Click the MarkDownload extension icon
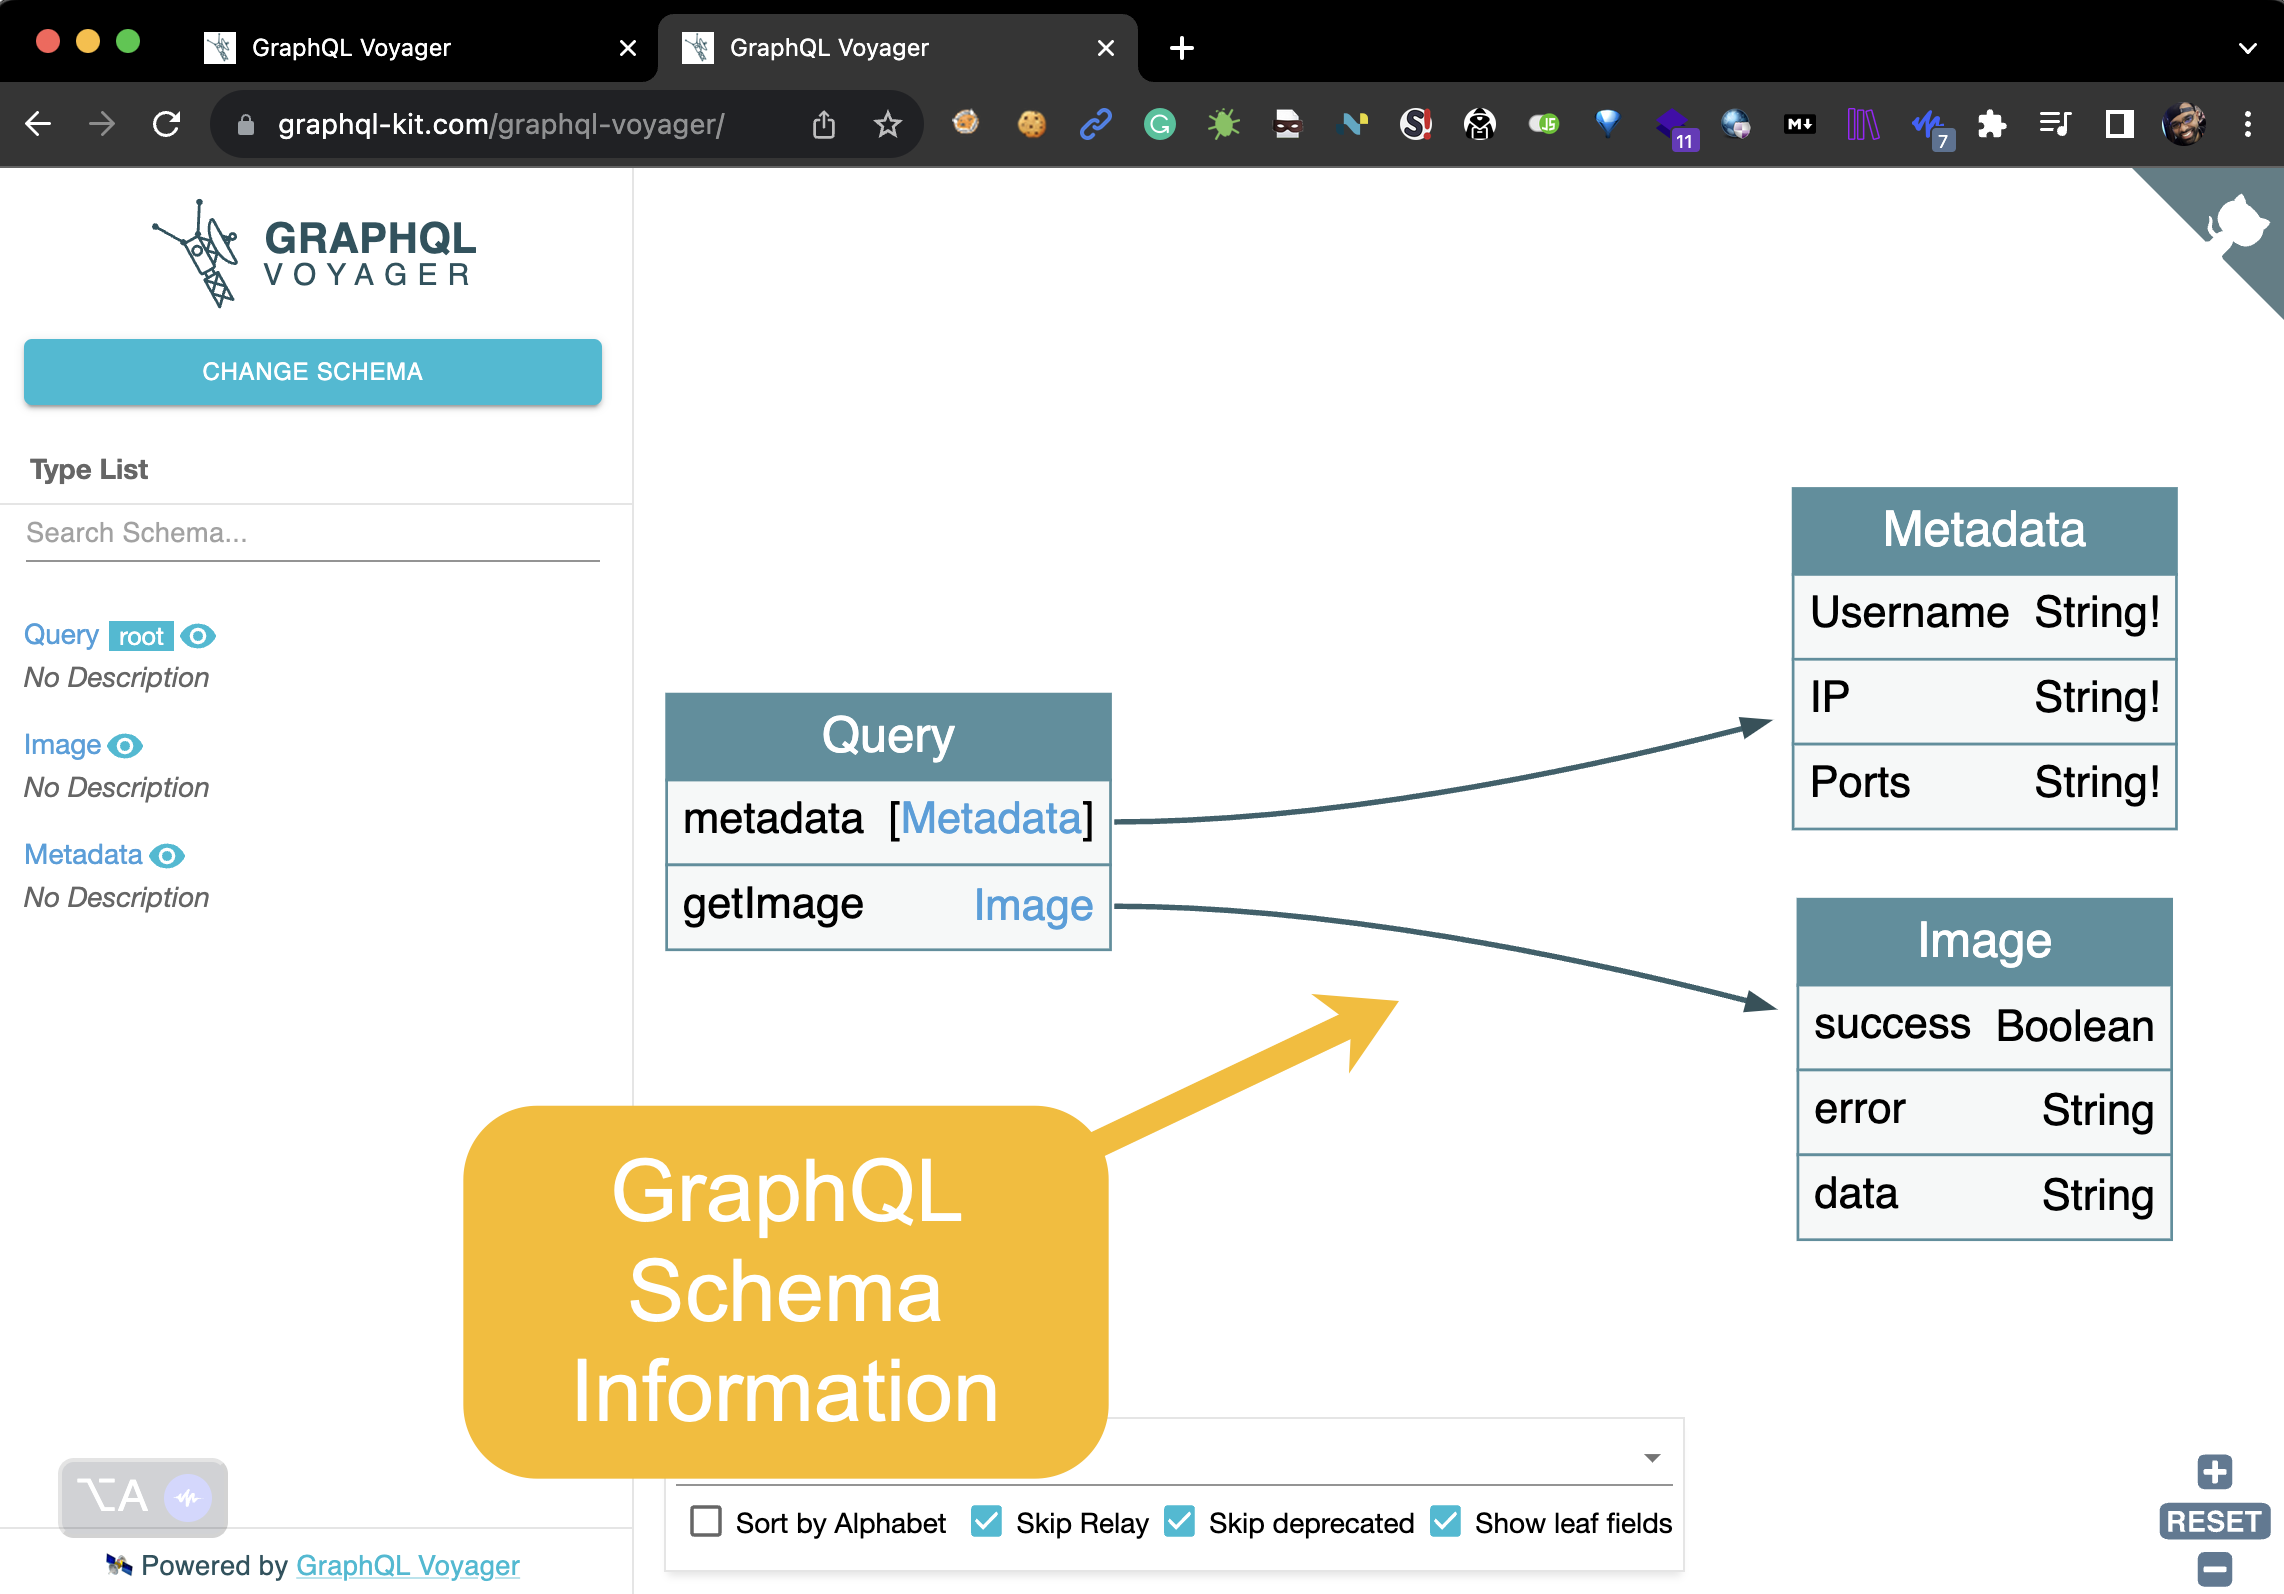 point(1800,124)
